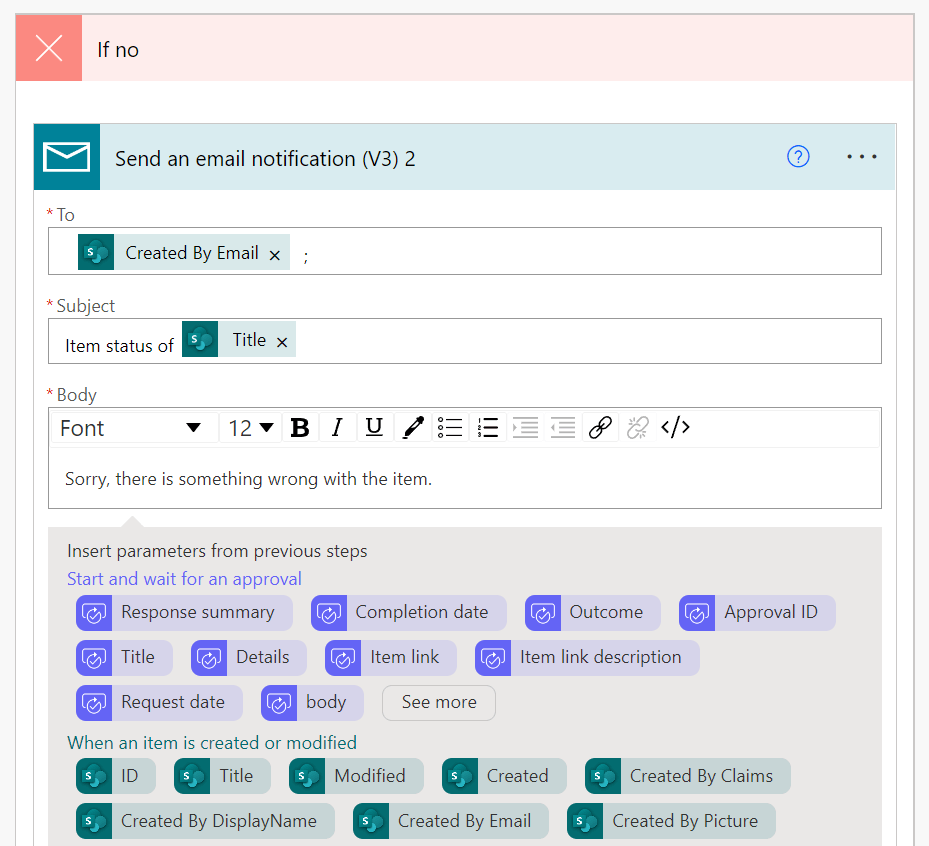Viewport: 929px width, 846px height.
Task: Click into the To recipients field
Action: [x=464, y=251]
